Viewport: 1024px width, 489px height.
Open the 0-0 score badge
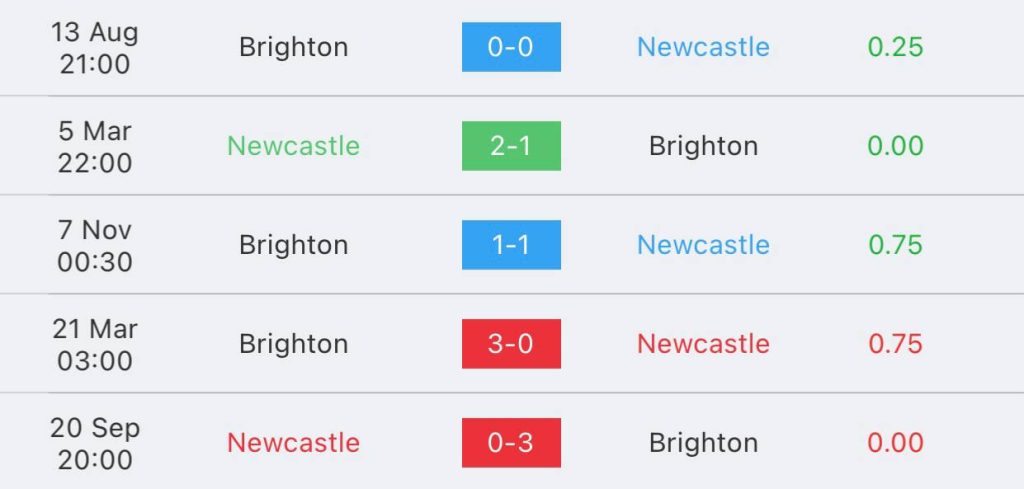[511, 47]
